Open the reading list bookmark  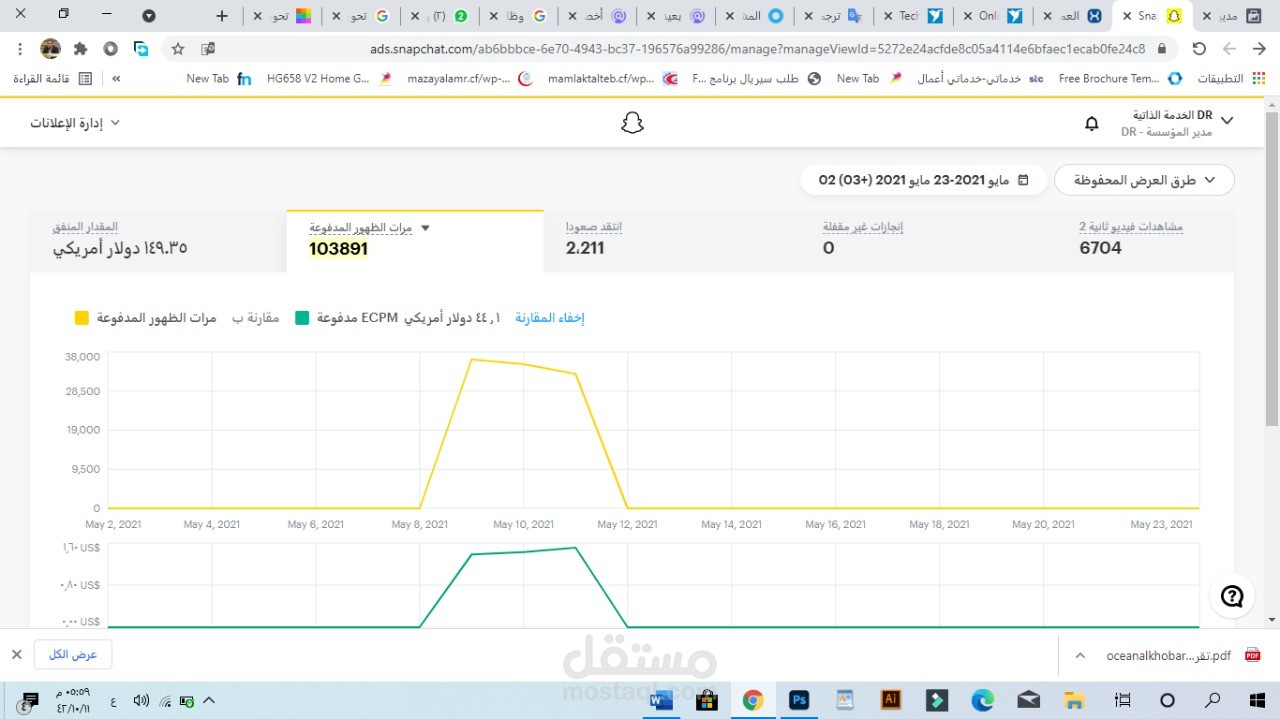[x=53, y=78]
